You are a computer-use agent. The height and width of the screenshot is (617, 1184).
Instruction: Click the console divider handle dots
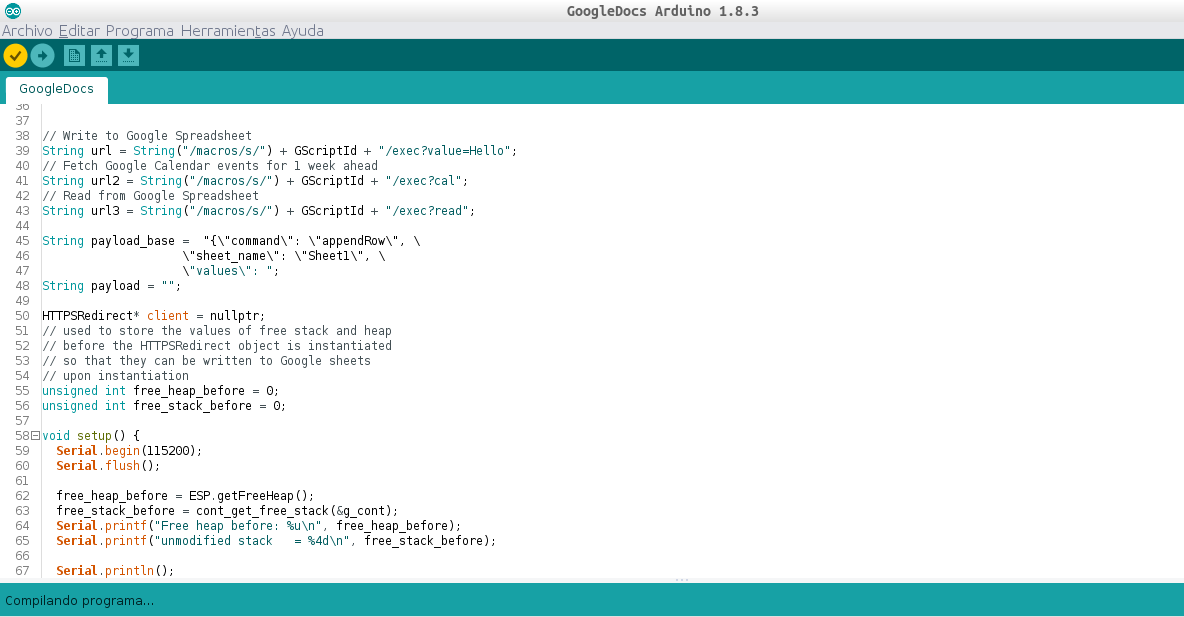point(682,580)
